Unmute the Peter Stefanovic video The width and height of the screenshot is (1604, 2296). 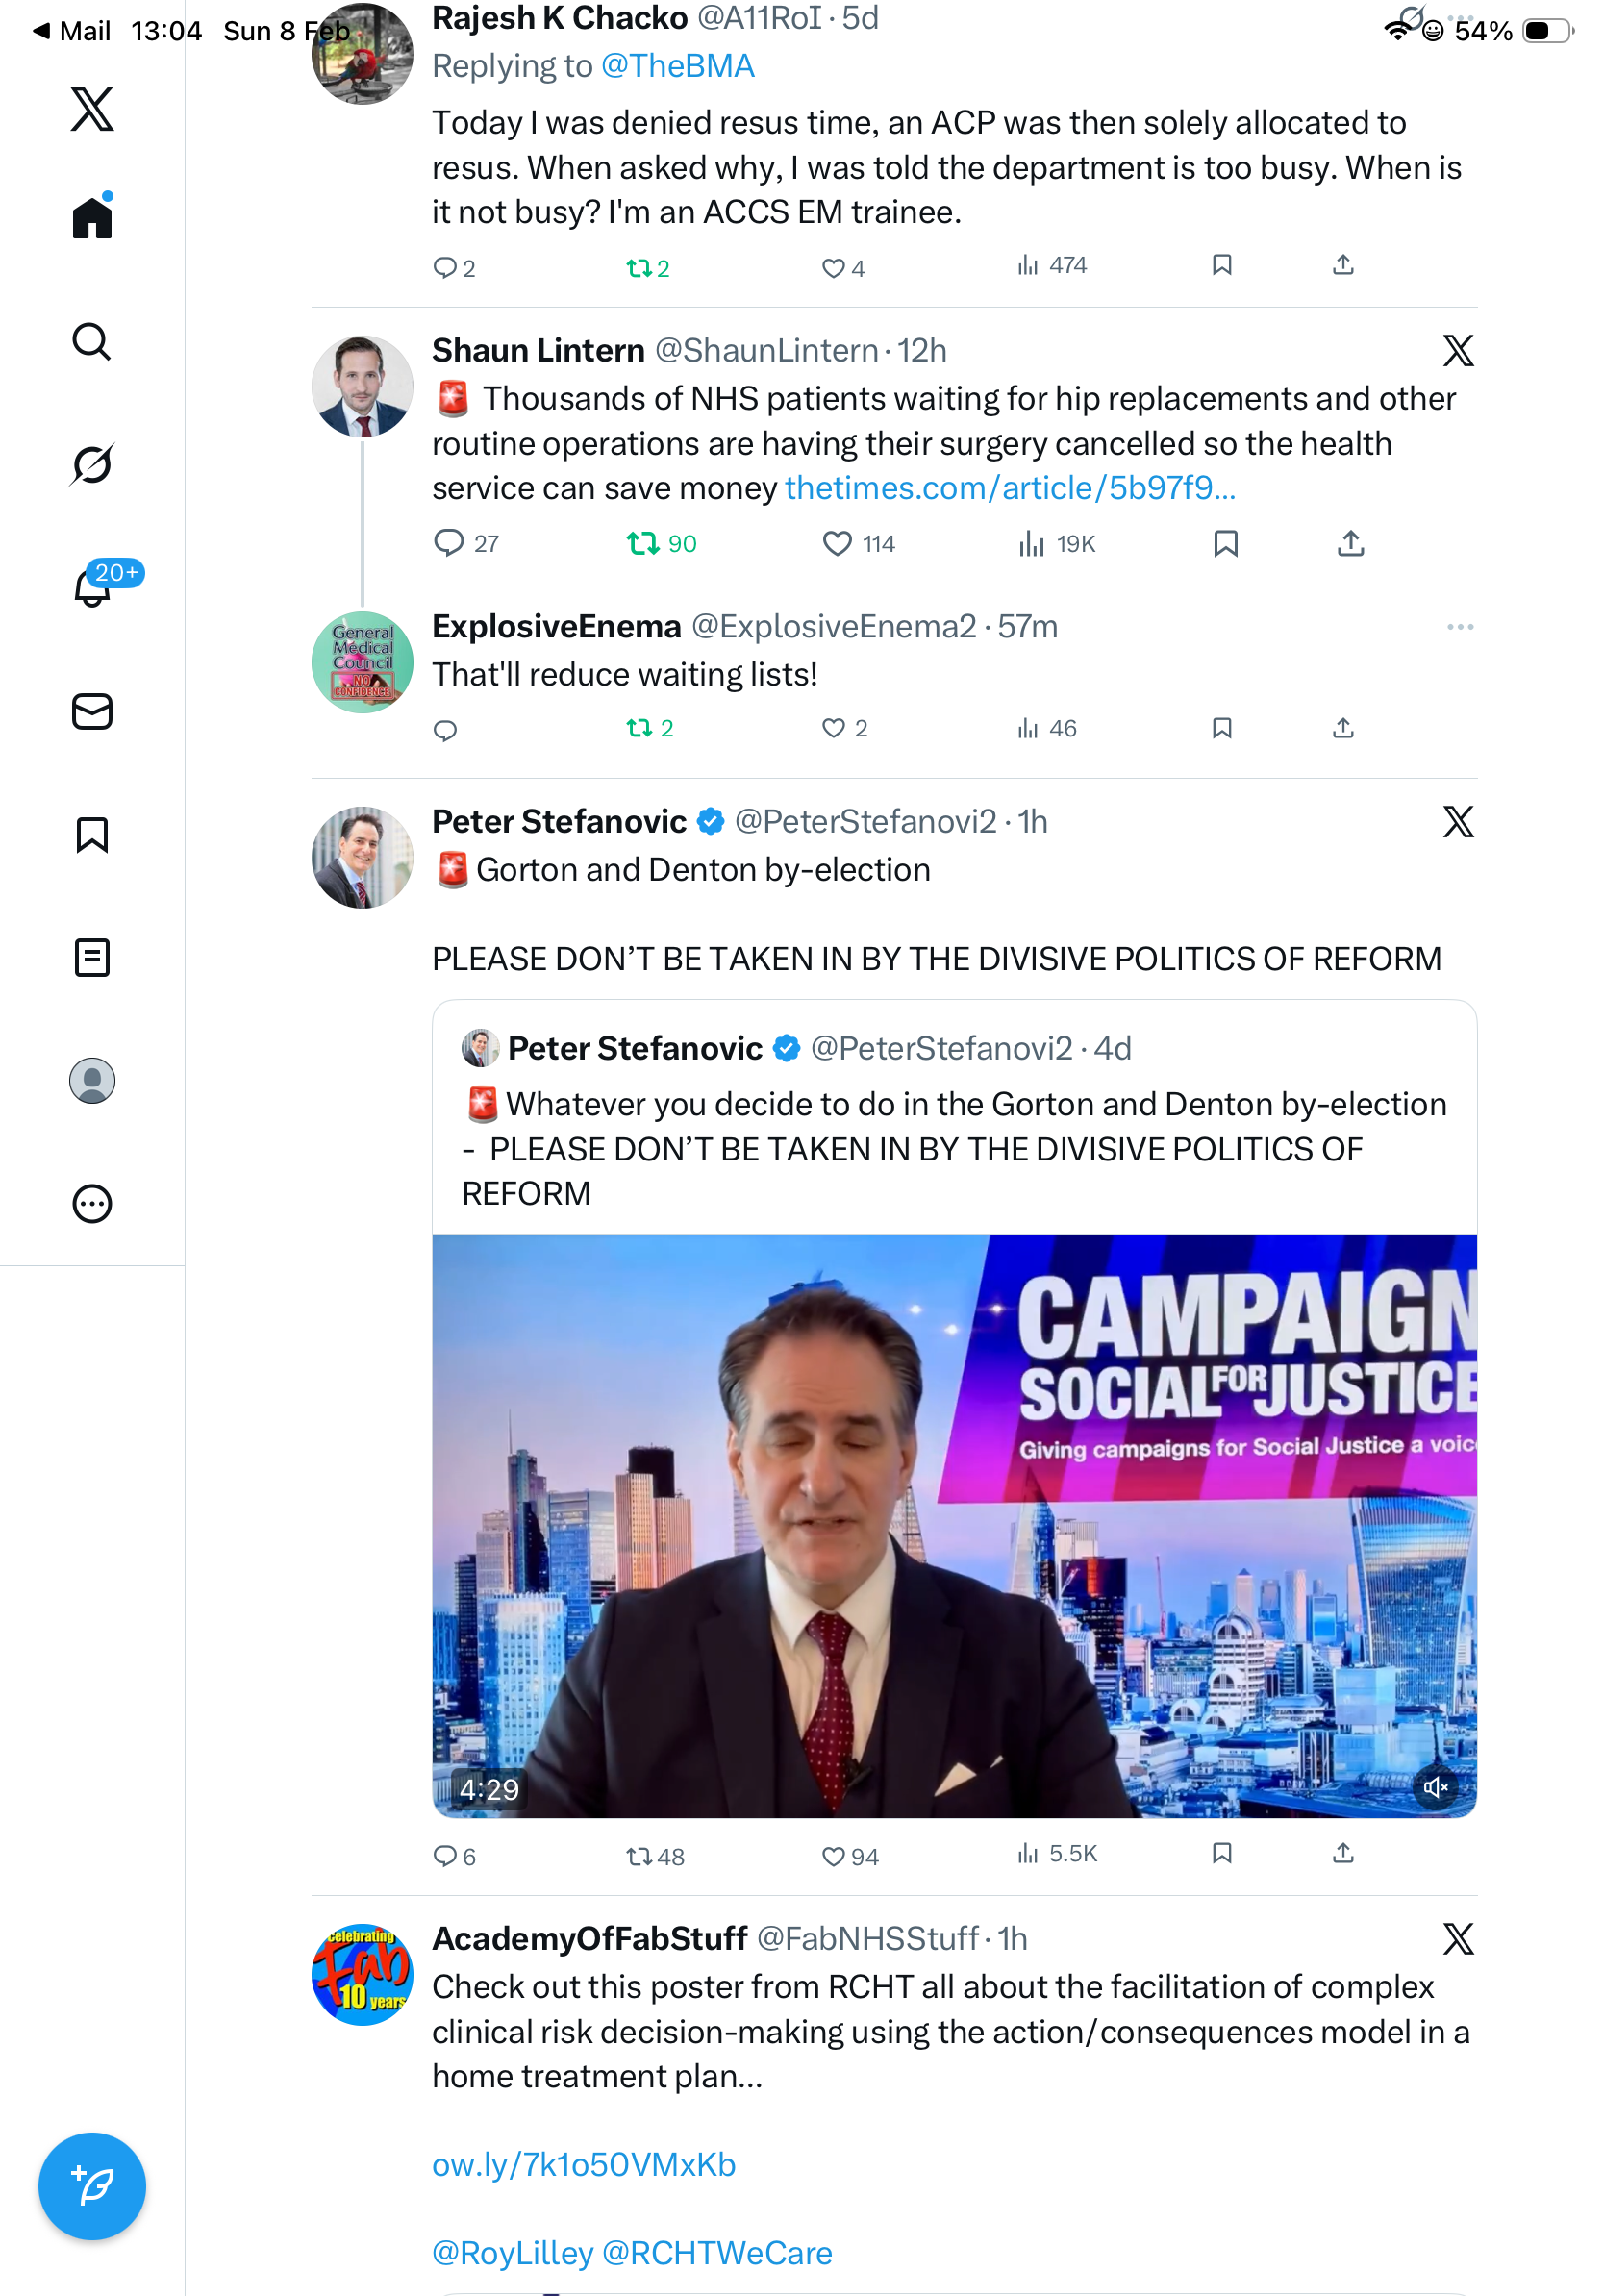(x=1435, y=1787)
